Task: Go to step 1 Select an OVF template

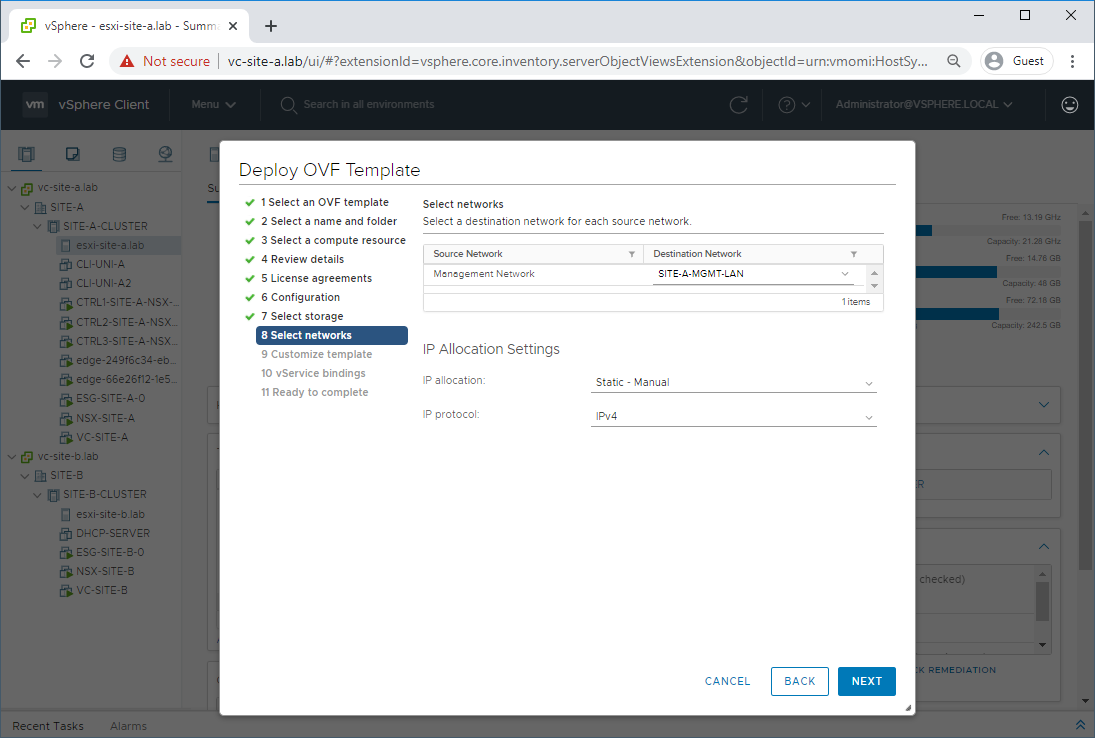Action: coord(325,202)
